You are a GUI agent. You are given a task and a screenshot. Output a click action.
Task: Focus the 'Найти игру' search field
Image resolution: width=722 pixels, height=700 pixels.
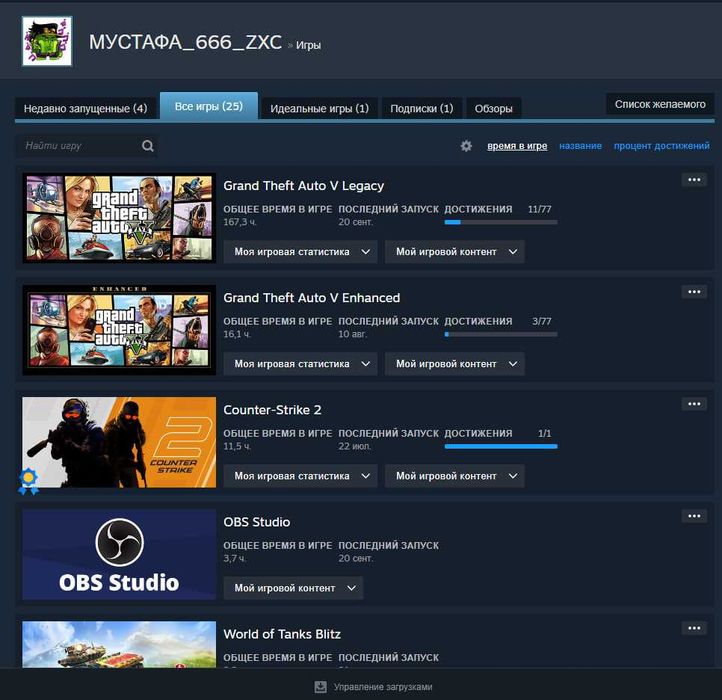pos(86,146)
